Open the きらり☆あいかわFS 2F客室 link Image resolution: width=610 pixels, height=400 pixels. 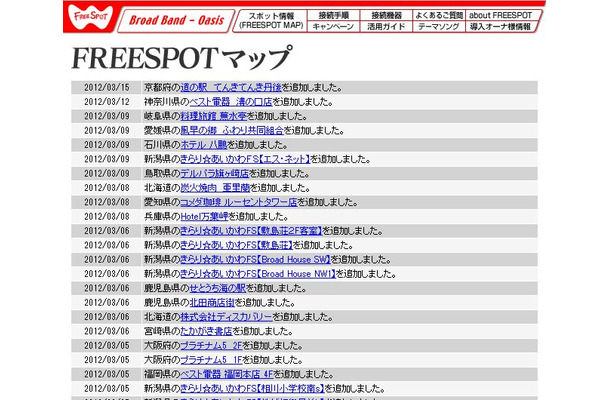coord(251,231)
